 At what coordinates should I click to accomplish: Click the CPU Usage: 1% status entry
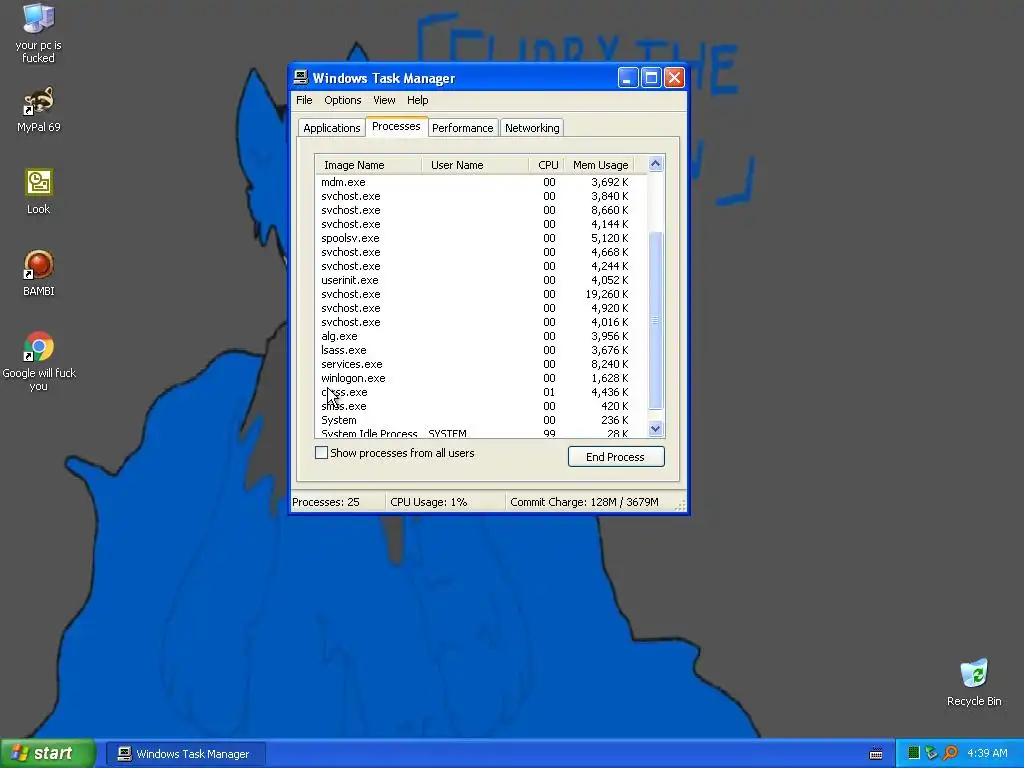(x=445, y=502)
